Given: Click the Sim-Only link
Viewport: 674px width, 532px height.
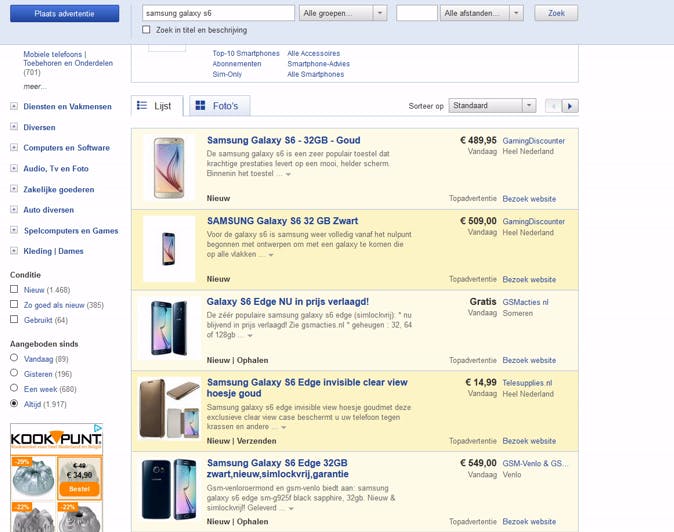Looking at the screenshot, I should (227, 74).
